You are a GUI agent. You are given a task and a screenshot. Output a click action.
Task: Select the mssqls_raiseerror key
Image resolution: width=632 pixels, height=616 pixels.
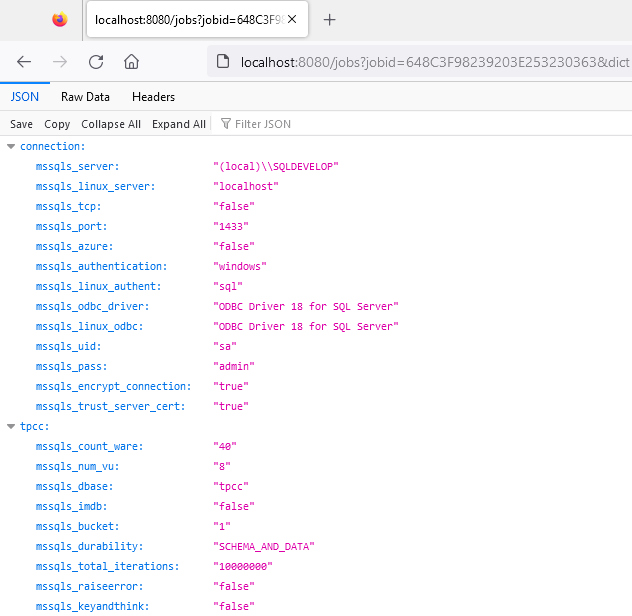pos(89,586)
